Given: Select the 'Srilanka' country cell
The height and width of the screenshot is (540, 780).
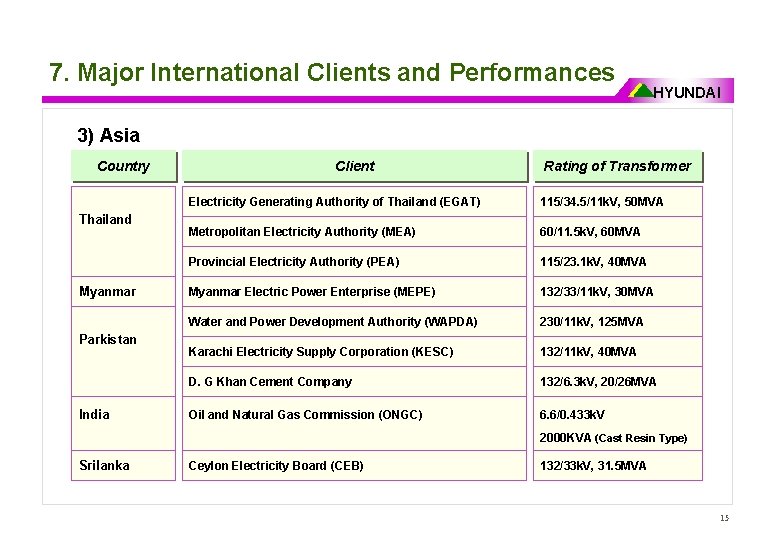Looking at the screenshot, I should 123,465.
